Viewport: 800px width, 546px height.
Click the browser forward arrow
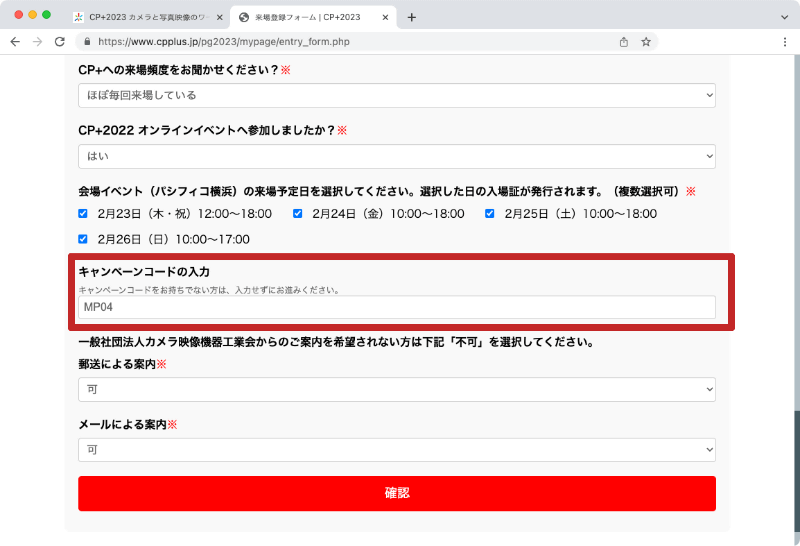tap(37, 42)
